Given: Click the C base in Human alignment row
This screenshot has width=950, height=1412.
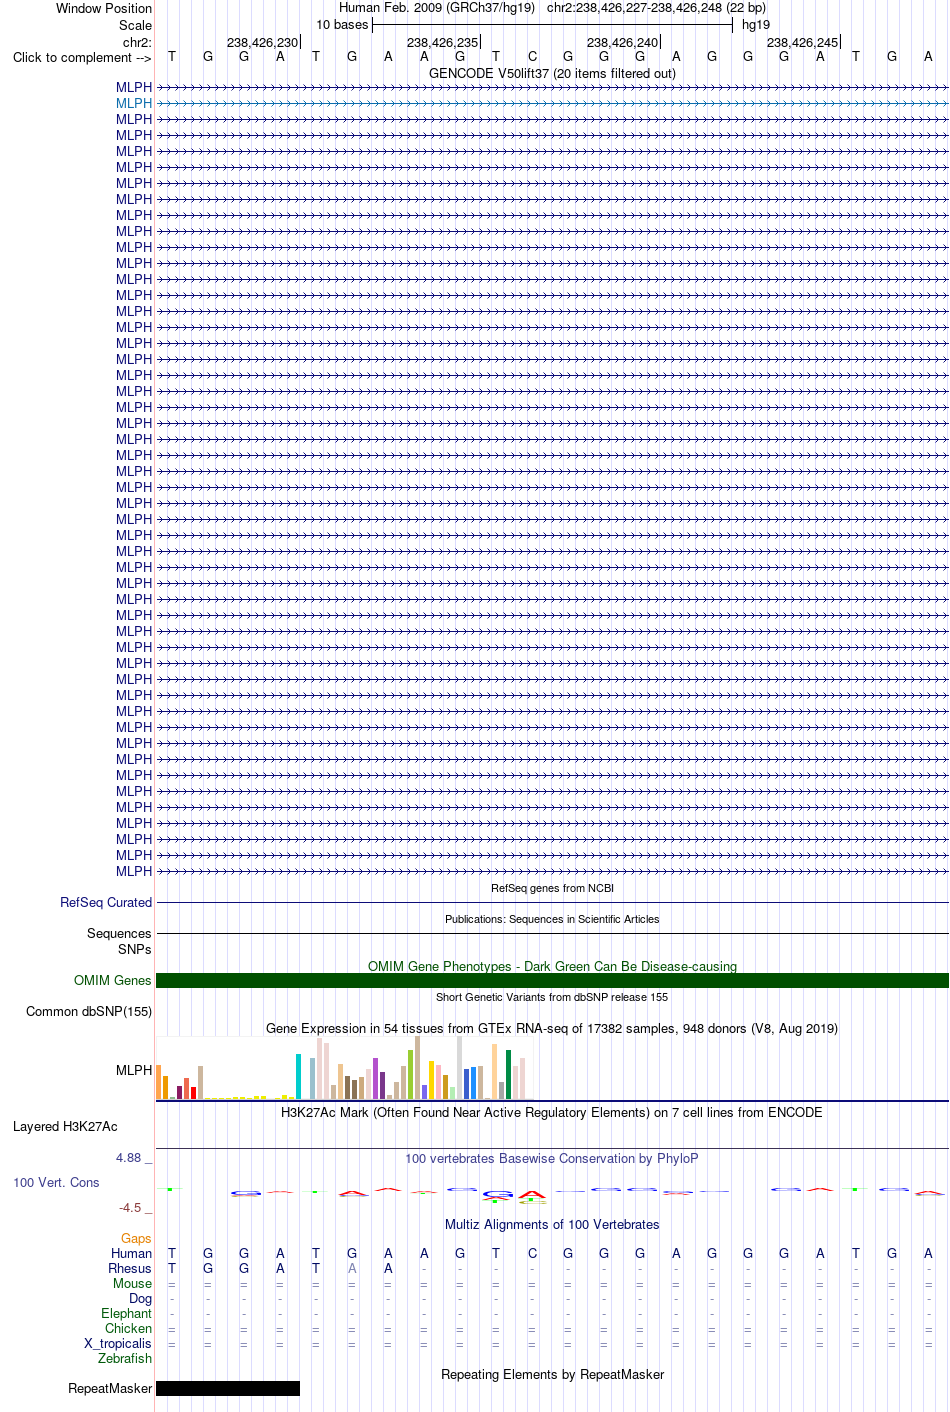Looking at the screenshot, I should pos(532,1253).
